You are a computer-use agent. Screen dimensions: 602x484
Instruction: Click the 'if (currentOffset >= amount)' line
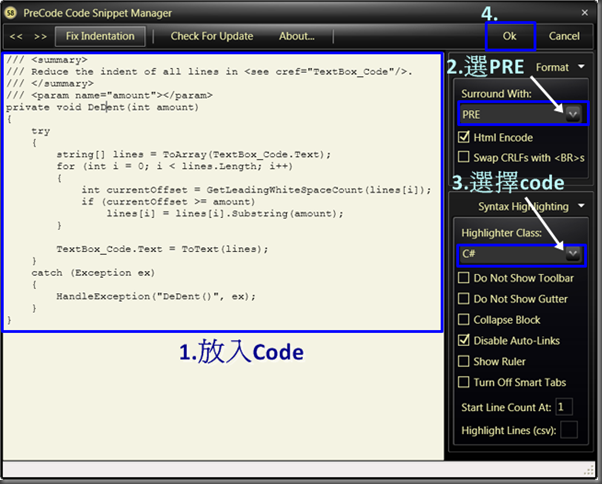click(168, 202)
